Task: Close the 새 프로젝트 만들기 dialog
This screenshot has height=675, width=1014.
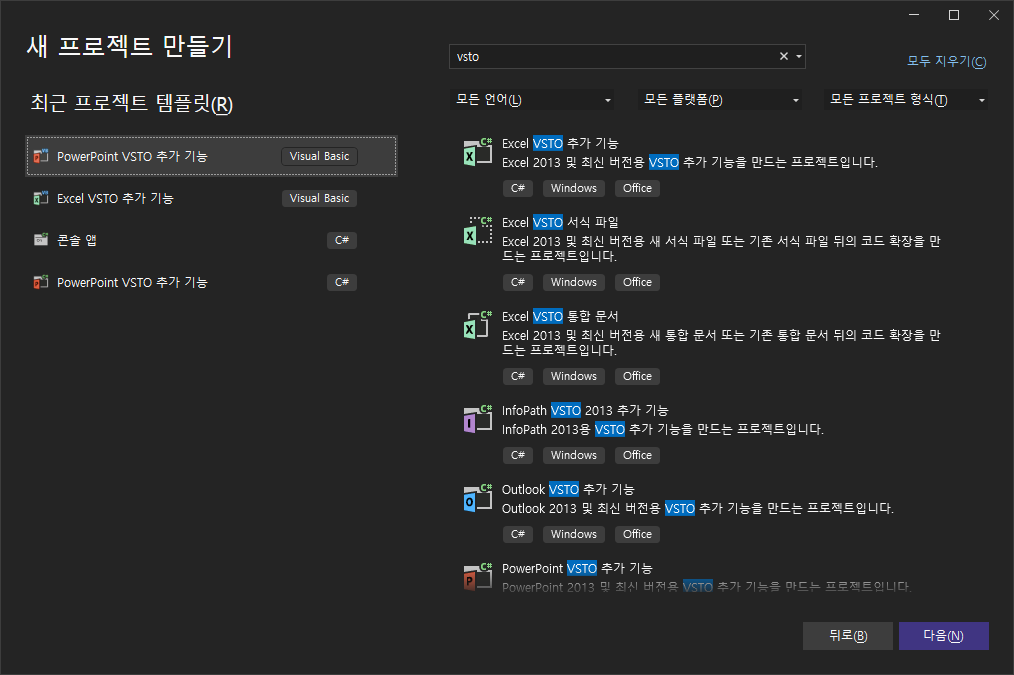Action: 994,15
